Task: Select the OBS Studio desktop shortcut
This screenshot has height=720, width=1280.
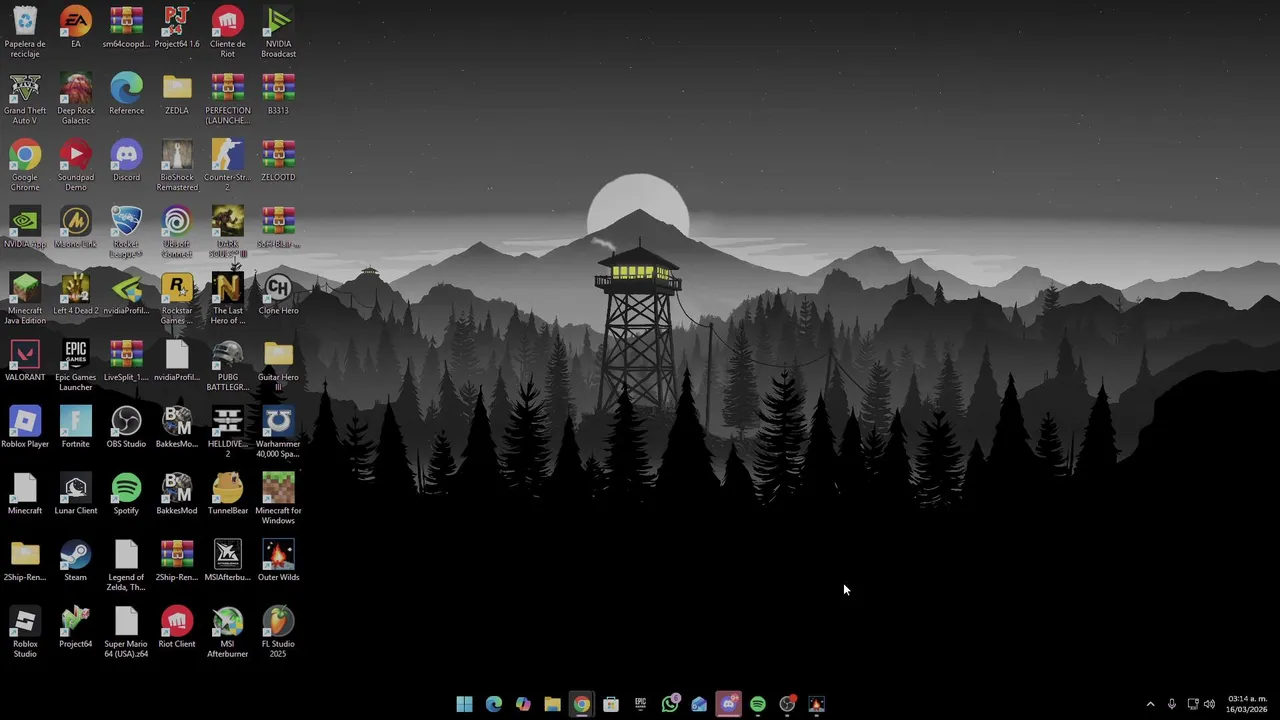Action: (x=126, y=427)
